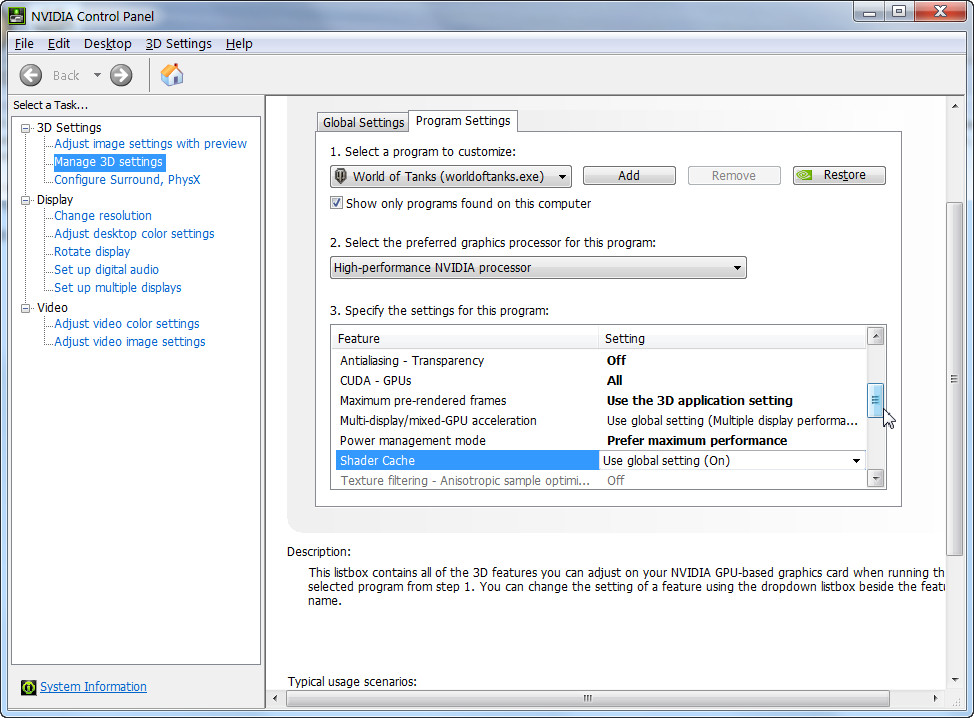Viewport: 974px width, 718px height.
Task: Go to the Home icon
Action: point(172,75)
